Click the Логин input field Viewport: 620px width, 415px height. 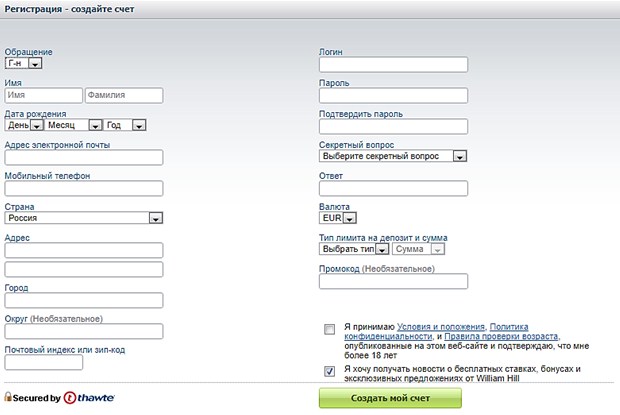tap(393, 65)
